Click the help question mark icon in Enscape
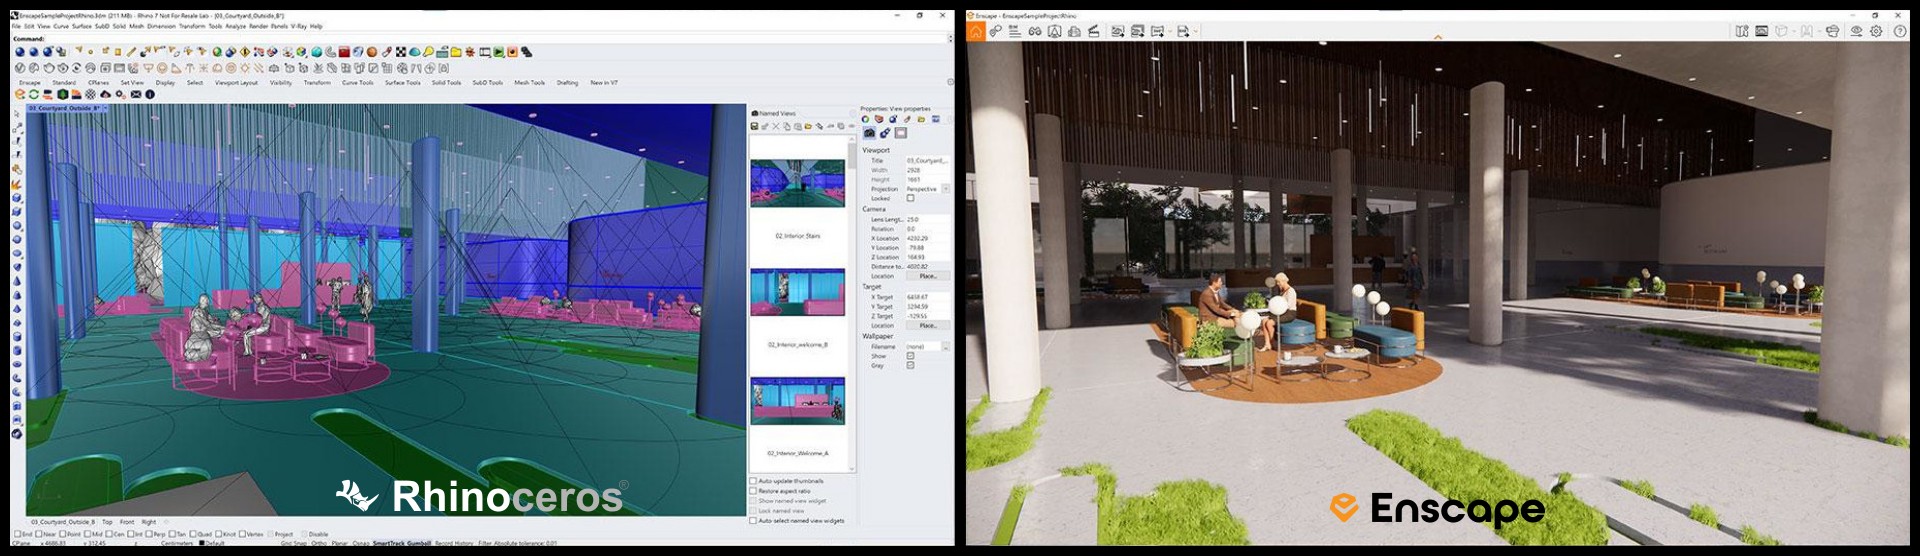The width and height of the screenshot is (1920, 556). click(x=1900, y=31)
